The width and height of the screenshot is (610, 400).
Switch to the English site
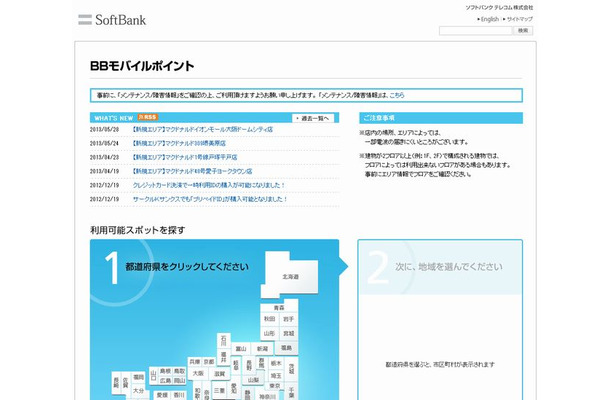488,19
